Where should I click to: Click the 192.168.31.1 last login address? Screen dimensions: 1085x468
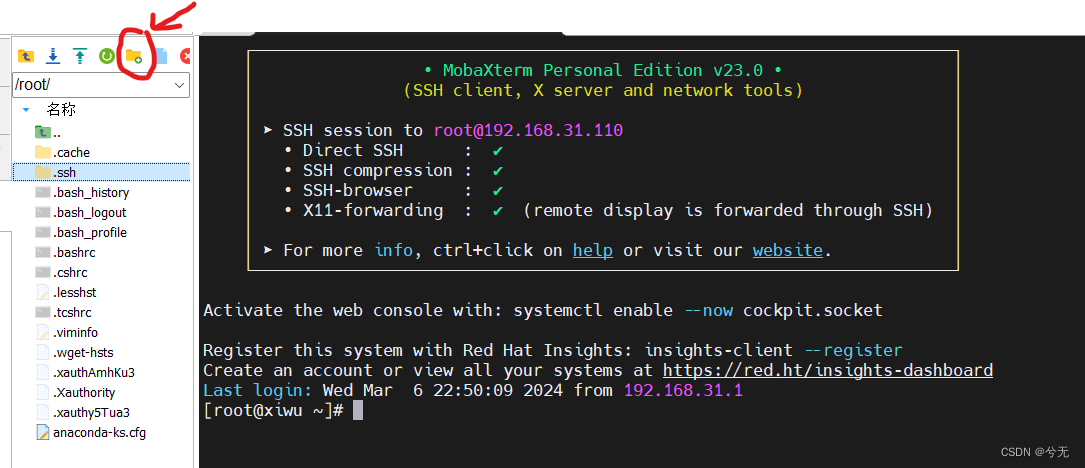(x=684, y=390)
